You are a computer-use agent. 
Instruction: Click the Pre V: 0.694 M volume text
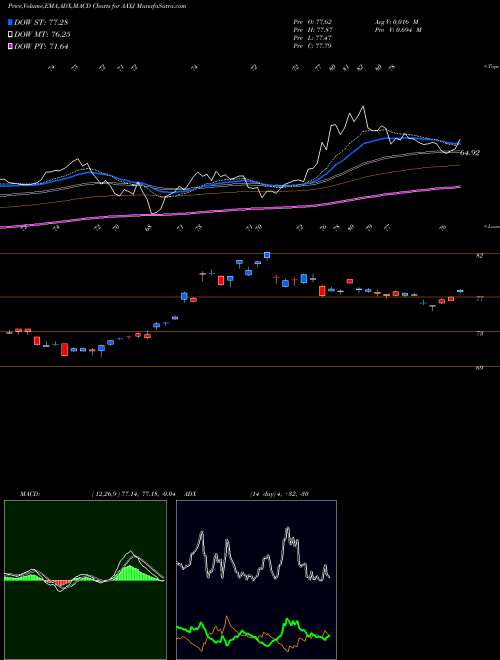point(397,30)
